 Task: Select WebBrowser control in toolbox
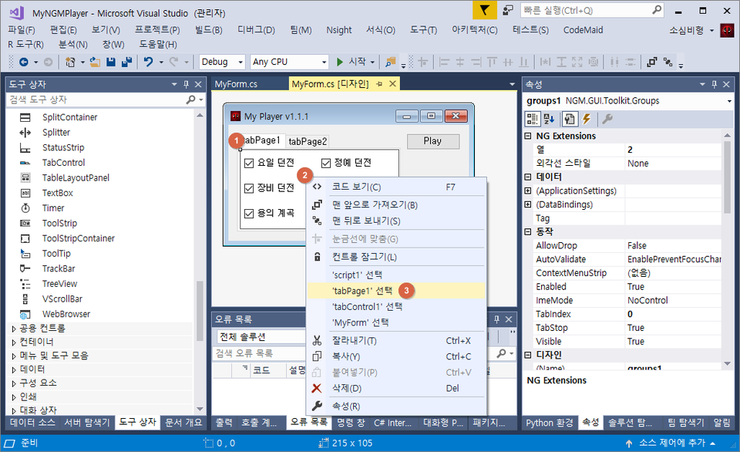click(x=66, y=314)
